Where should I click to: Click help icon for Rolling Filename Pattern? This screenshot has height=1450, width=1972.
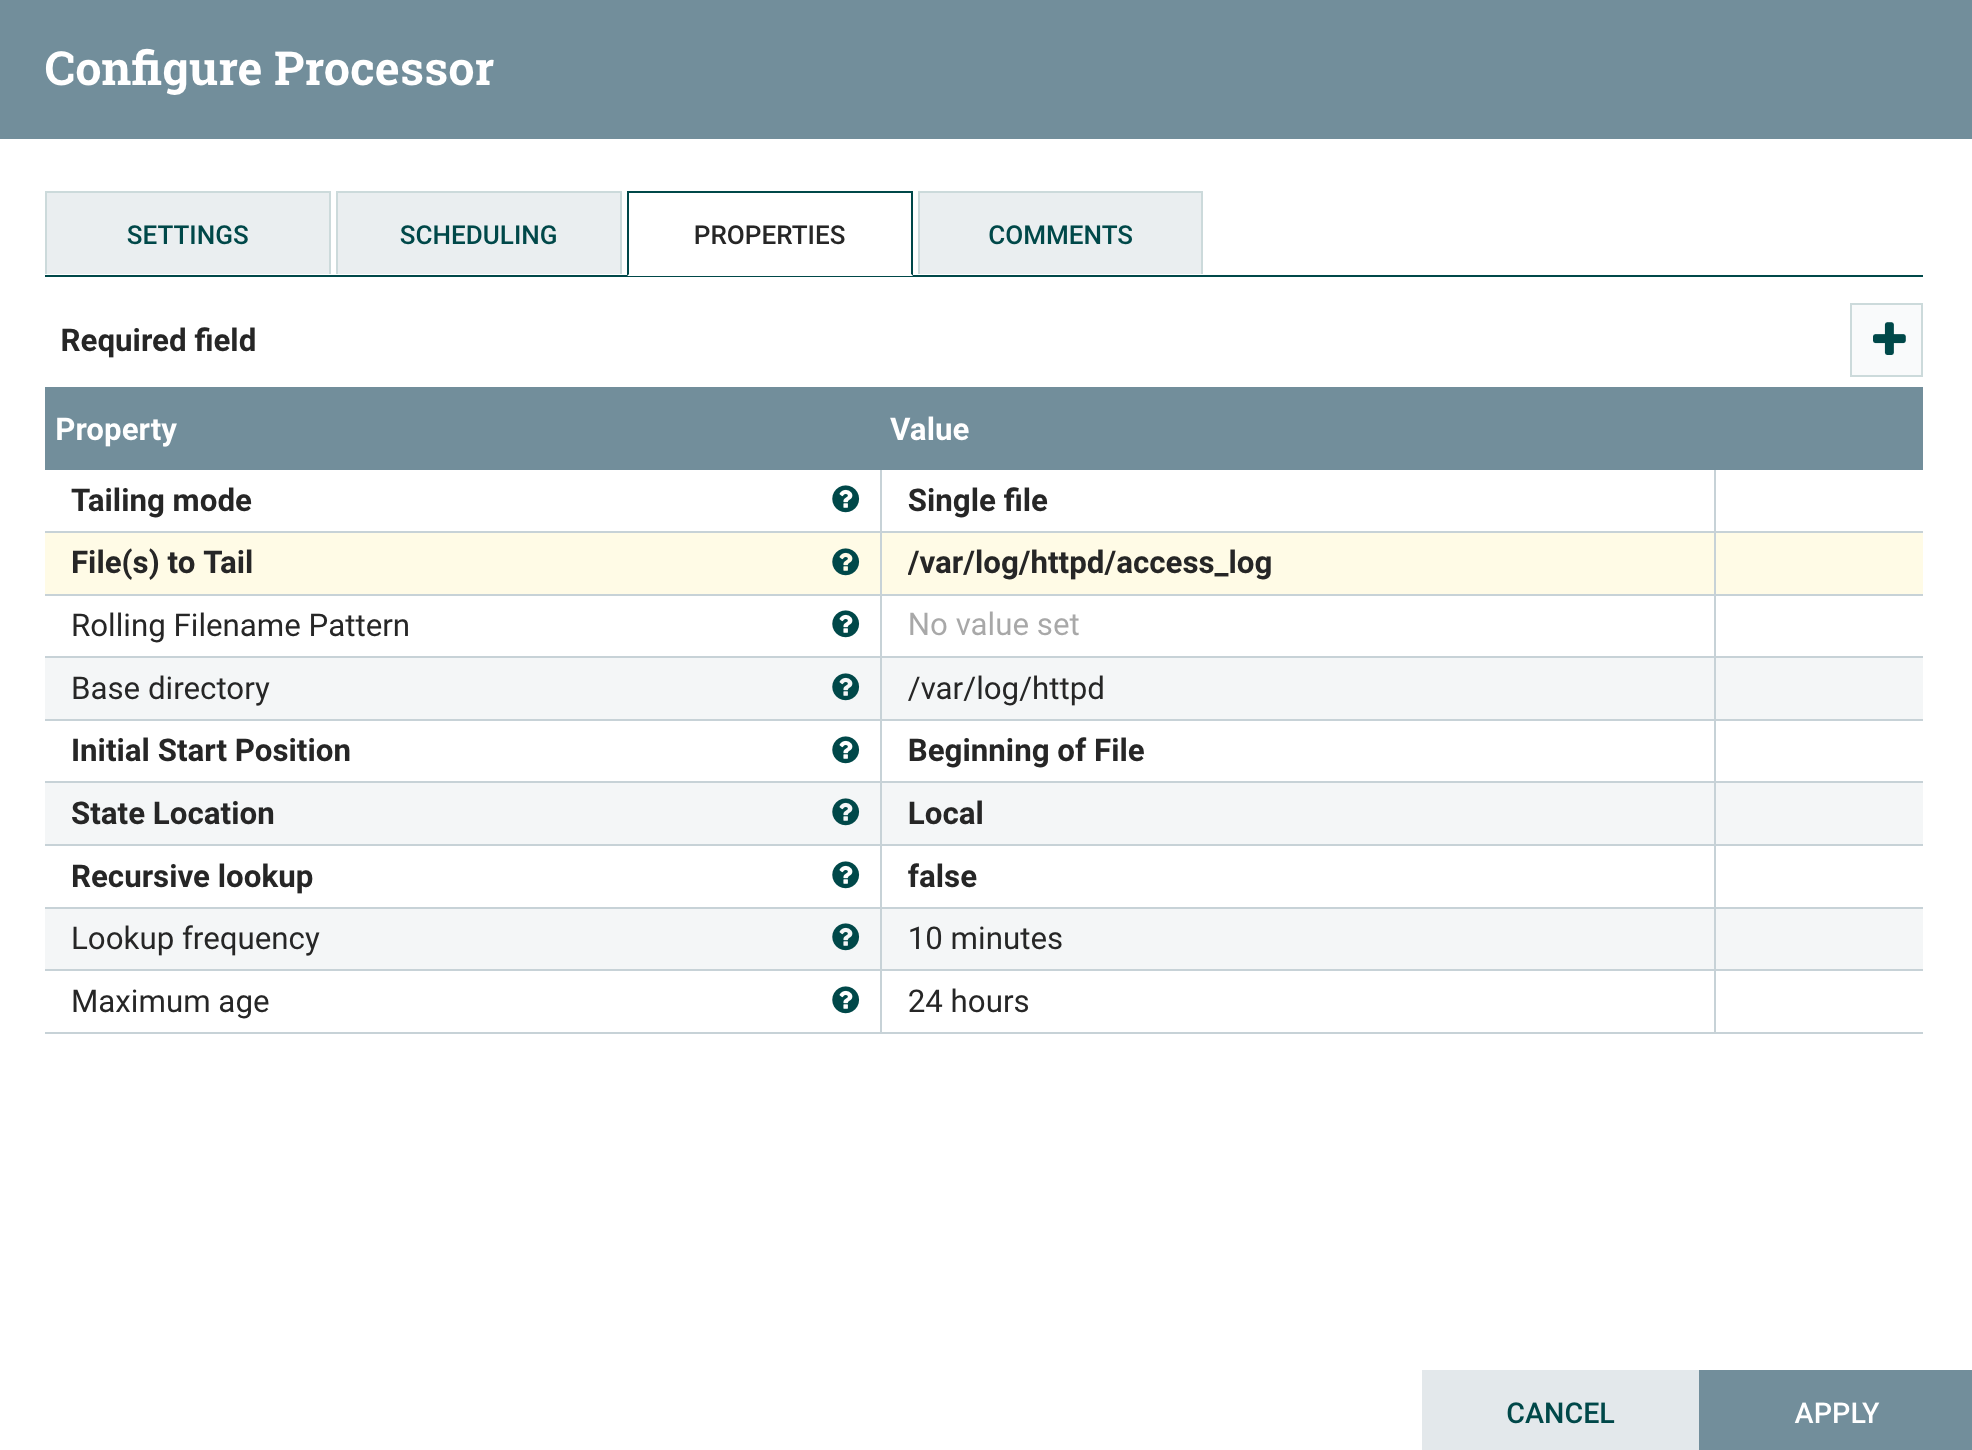point(845,624)
